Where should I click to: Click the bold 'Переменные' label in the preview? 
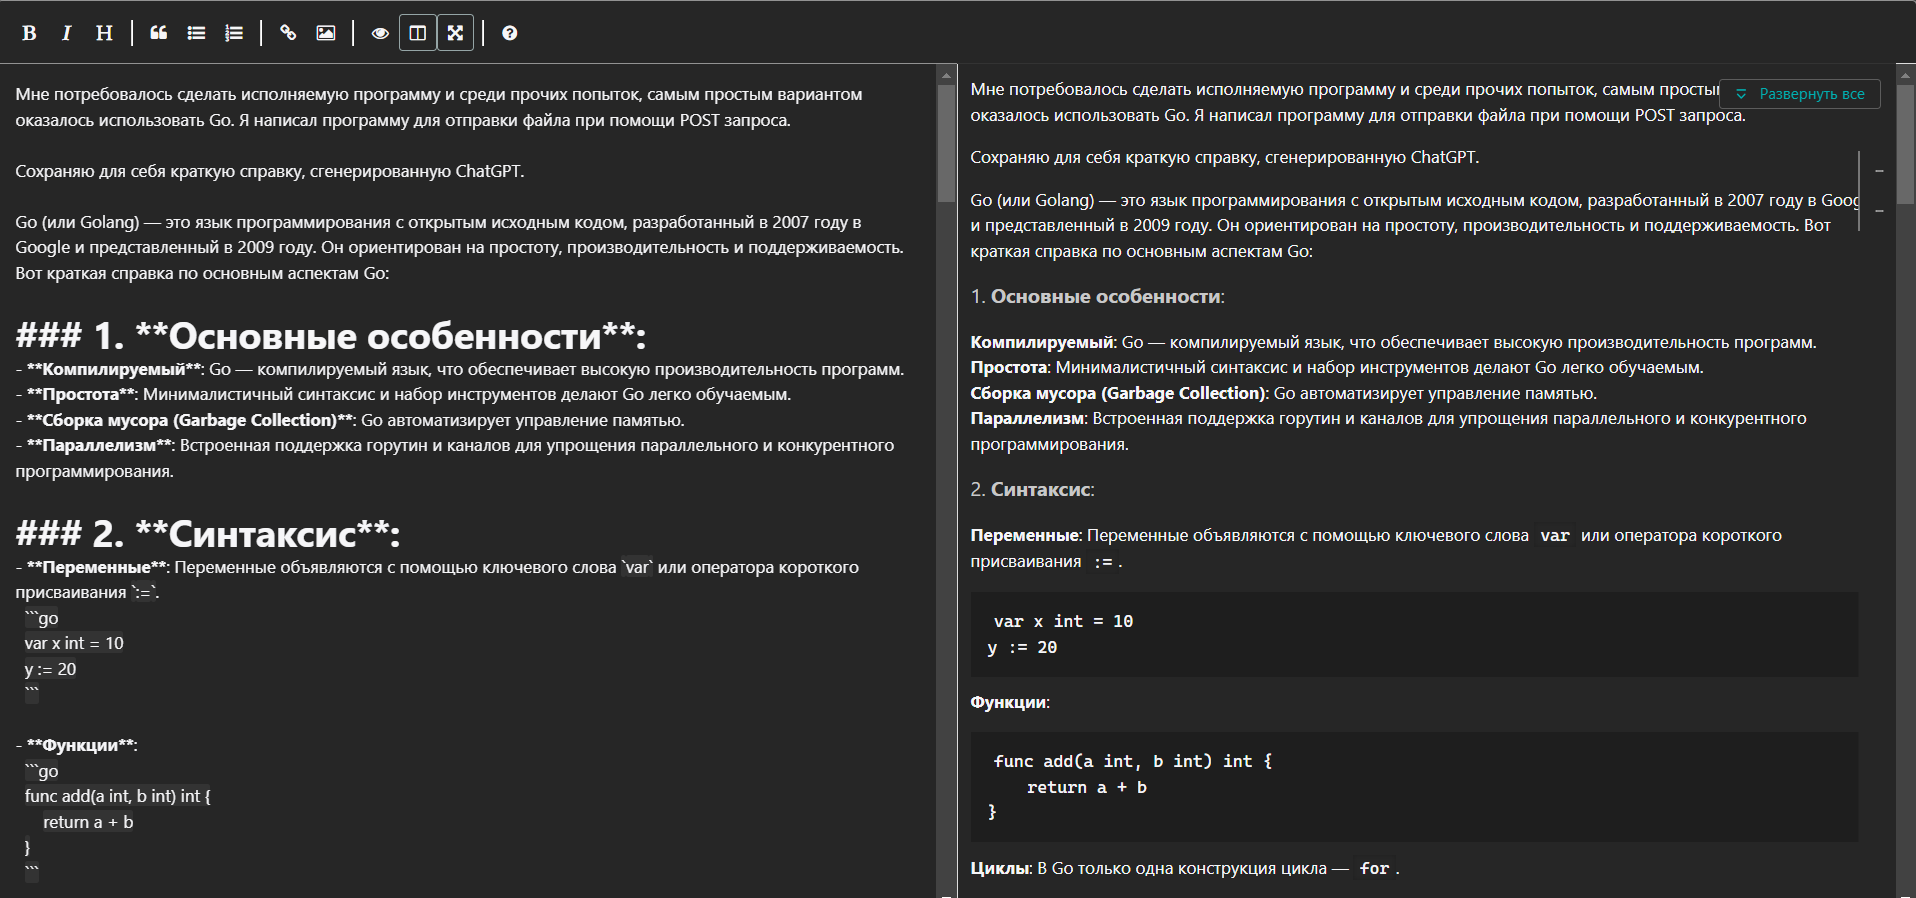1024,535
